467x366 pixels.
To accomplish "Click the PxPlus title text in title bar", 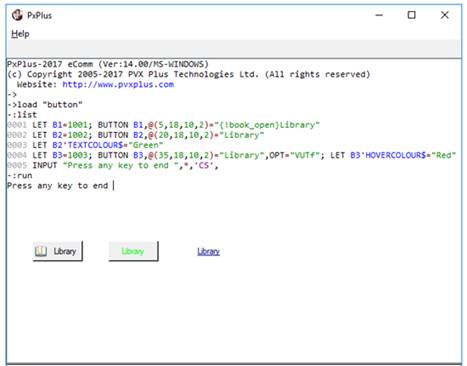I will click(39, 15).
